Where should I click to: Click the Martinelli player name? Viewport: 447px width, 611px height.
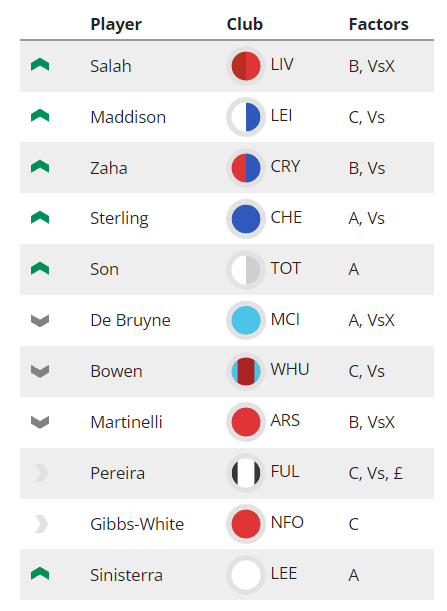126,422
